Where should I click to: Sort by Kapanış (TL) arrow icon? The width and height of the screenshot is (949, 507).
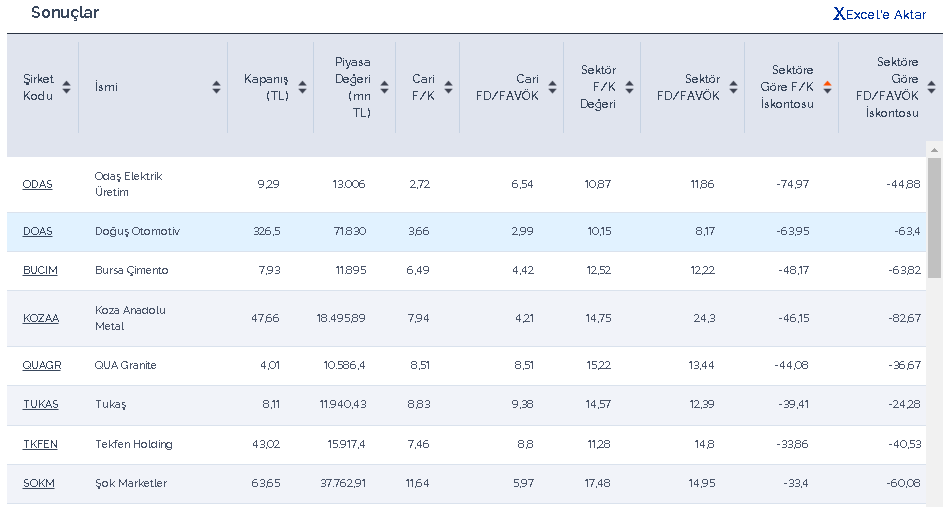pyautogui.click(x=302, y=87)
